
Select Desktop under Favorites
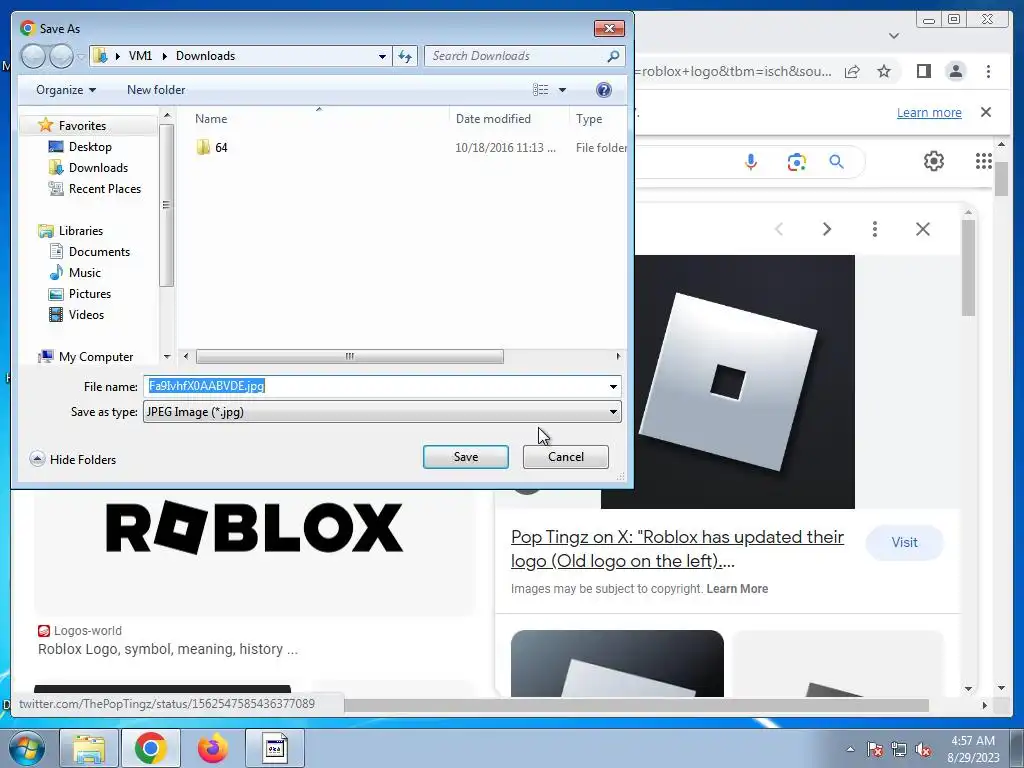tap(90, 147)
